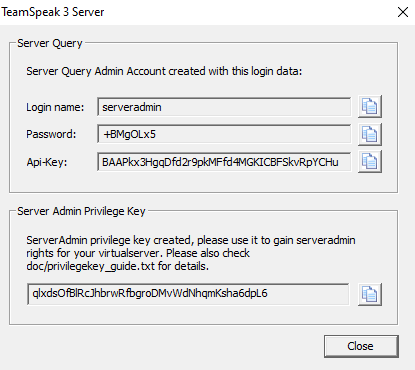Viewport: 415px width, 370px height.
Task: Copy the Api-Key with the copy icon
Action: (370, 162)
